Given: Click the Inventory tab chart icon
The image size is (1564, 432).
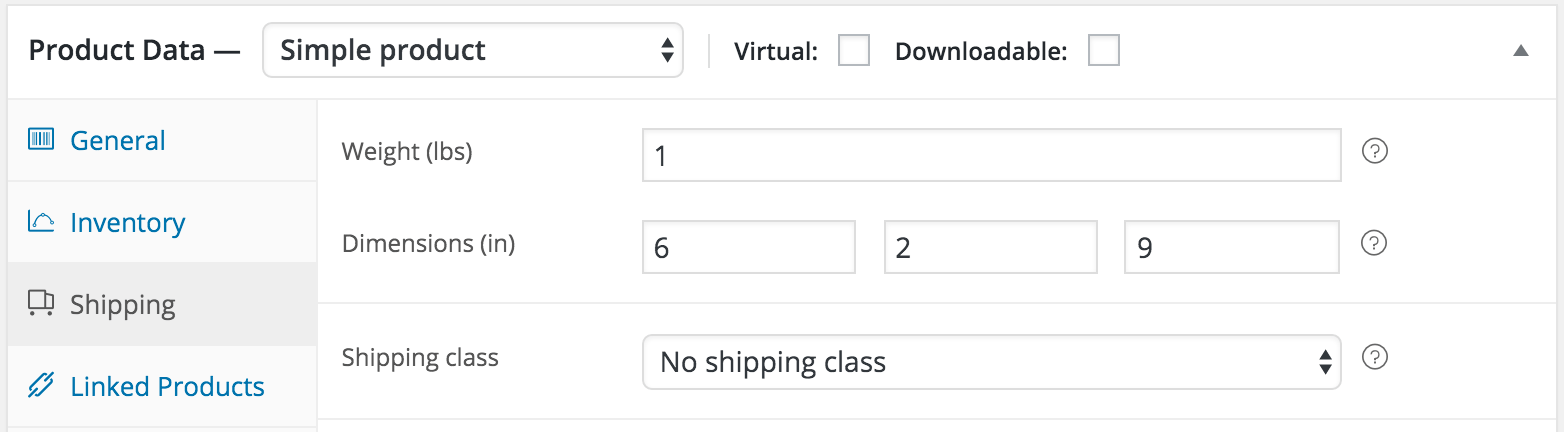Looking at the screenshot, I should (41, 221).
